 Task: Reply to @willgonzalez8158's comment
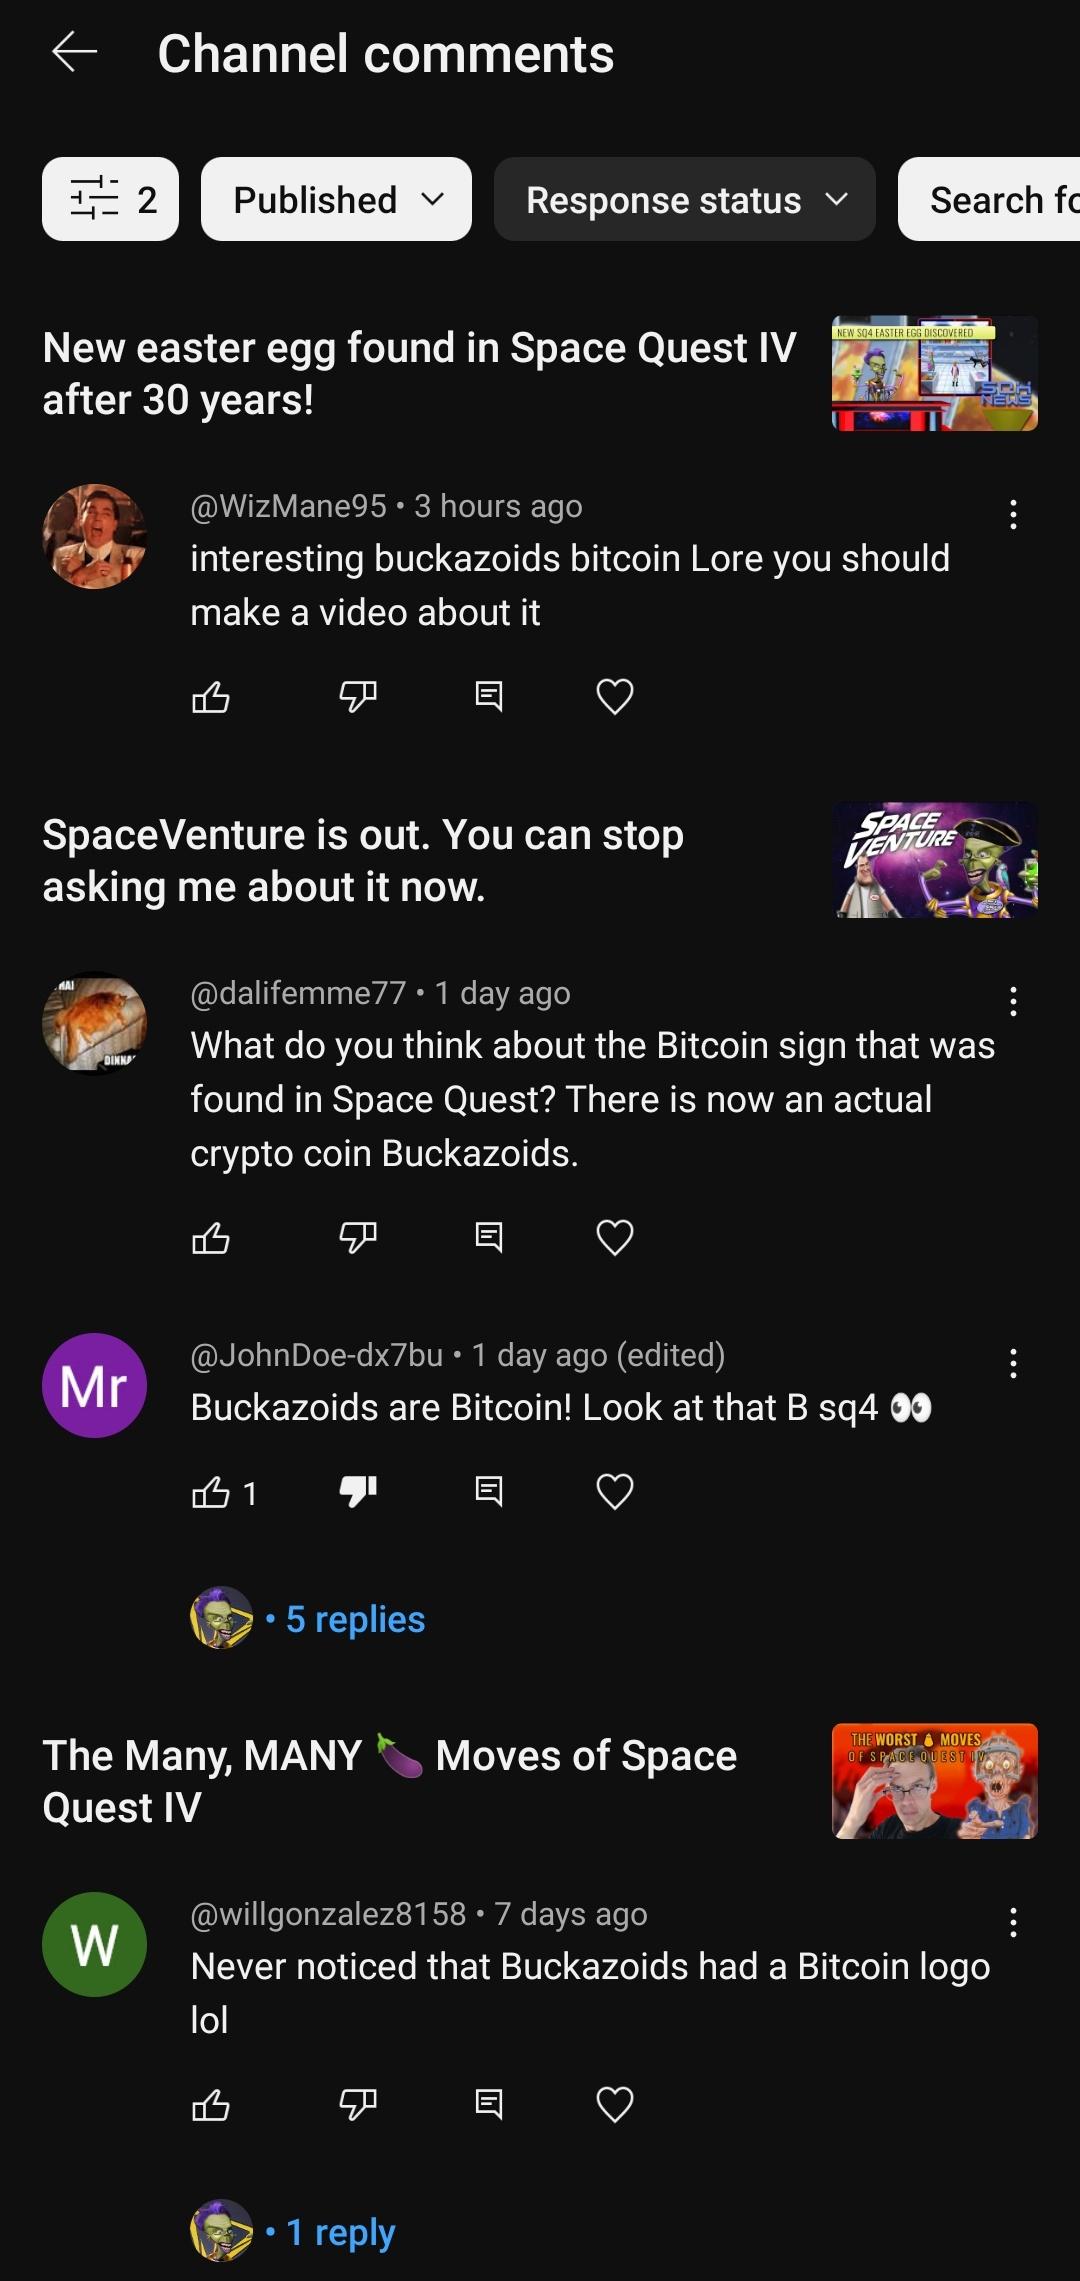coord(488,2104)
